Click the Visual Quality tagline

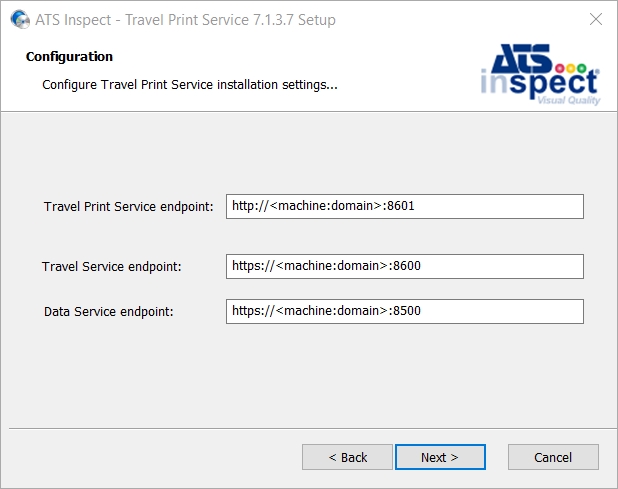tap(569, 100)
